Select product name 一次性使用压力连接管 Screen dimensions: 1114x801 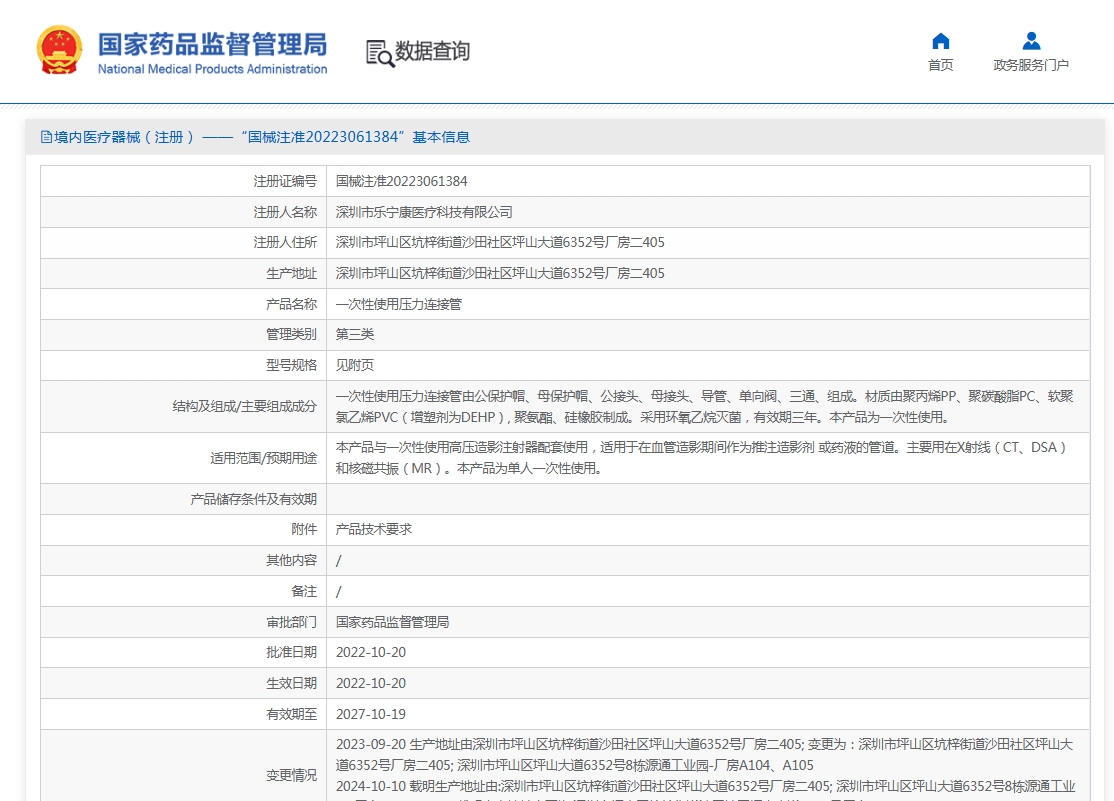click(x=399, y=304)
